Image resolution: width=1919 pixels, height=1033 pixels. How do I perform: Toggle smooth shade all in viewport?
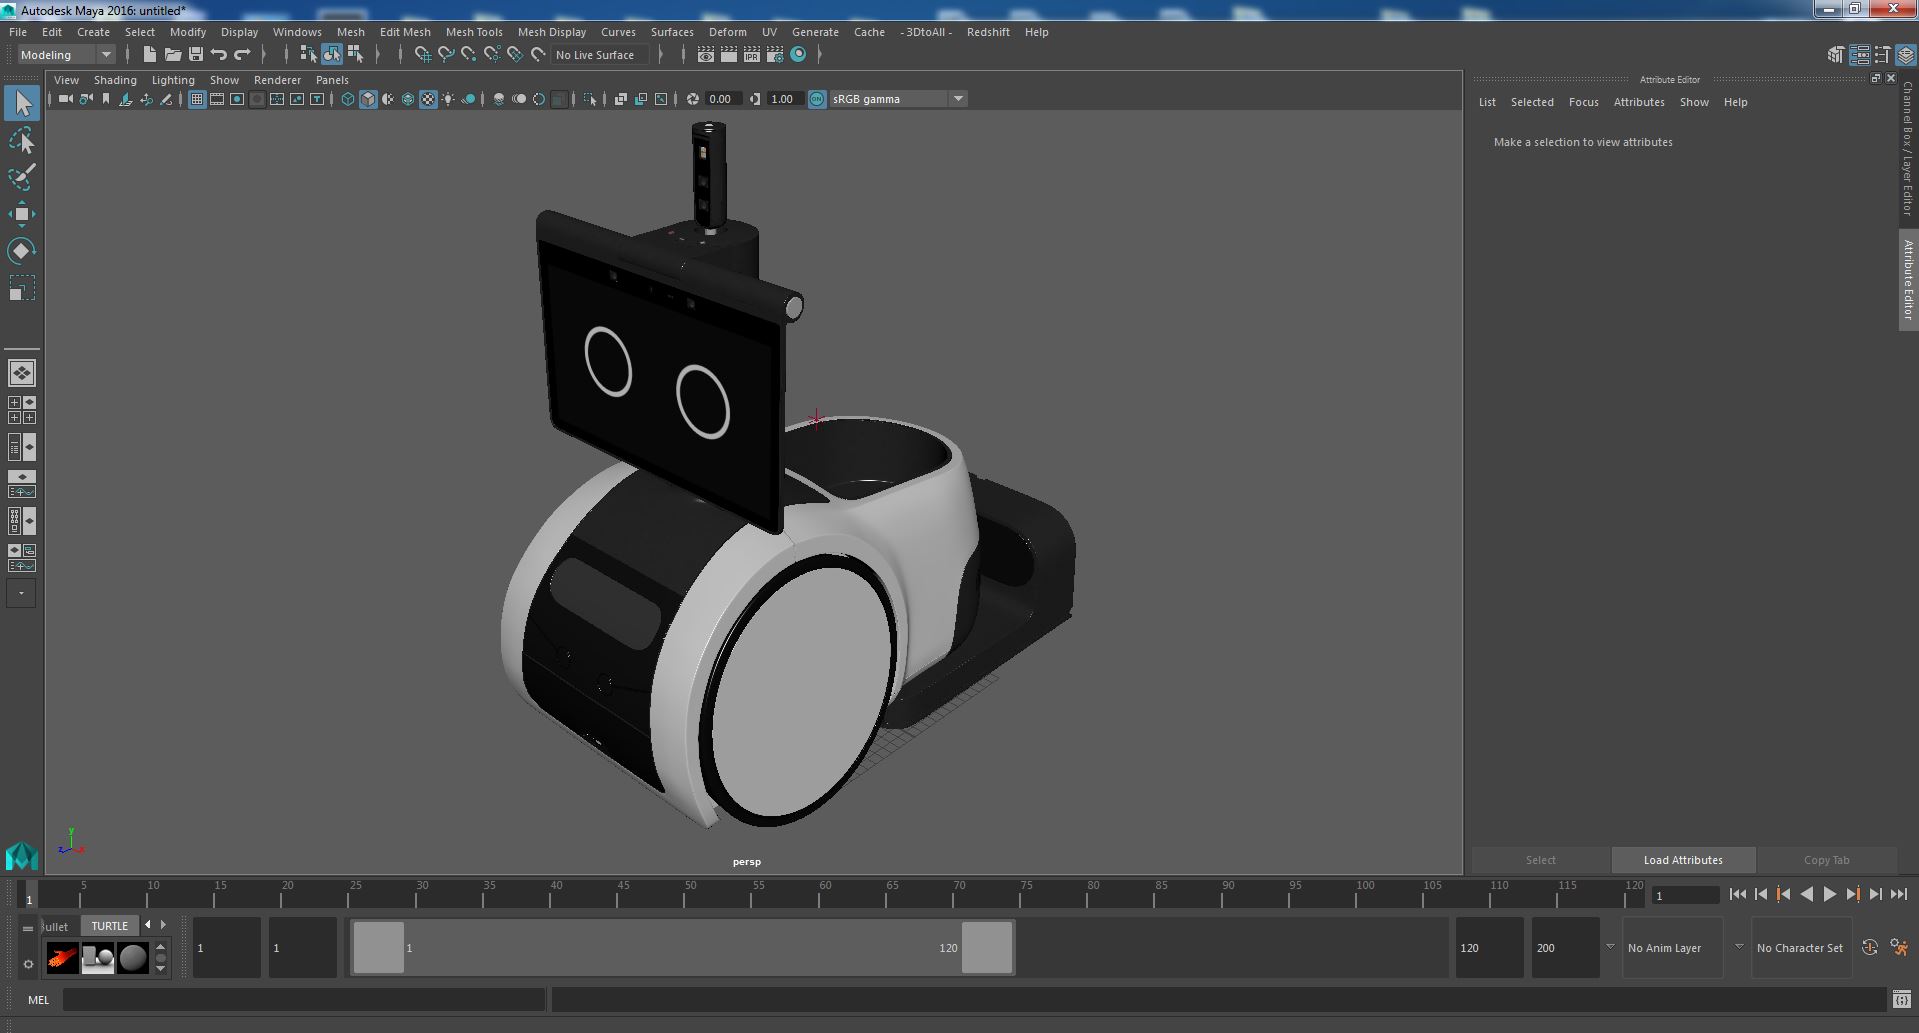[368, 99]
